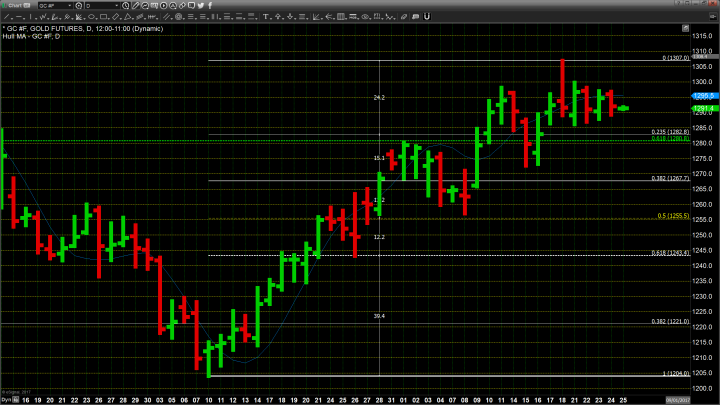Viewport: 720px width, 405px height.
Task: Click the Facebook share icon
Action: 210,6
